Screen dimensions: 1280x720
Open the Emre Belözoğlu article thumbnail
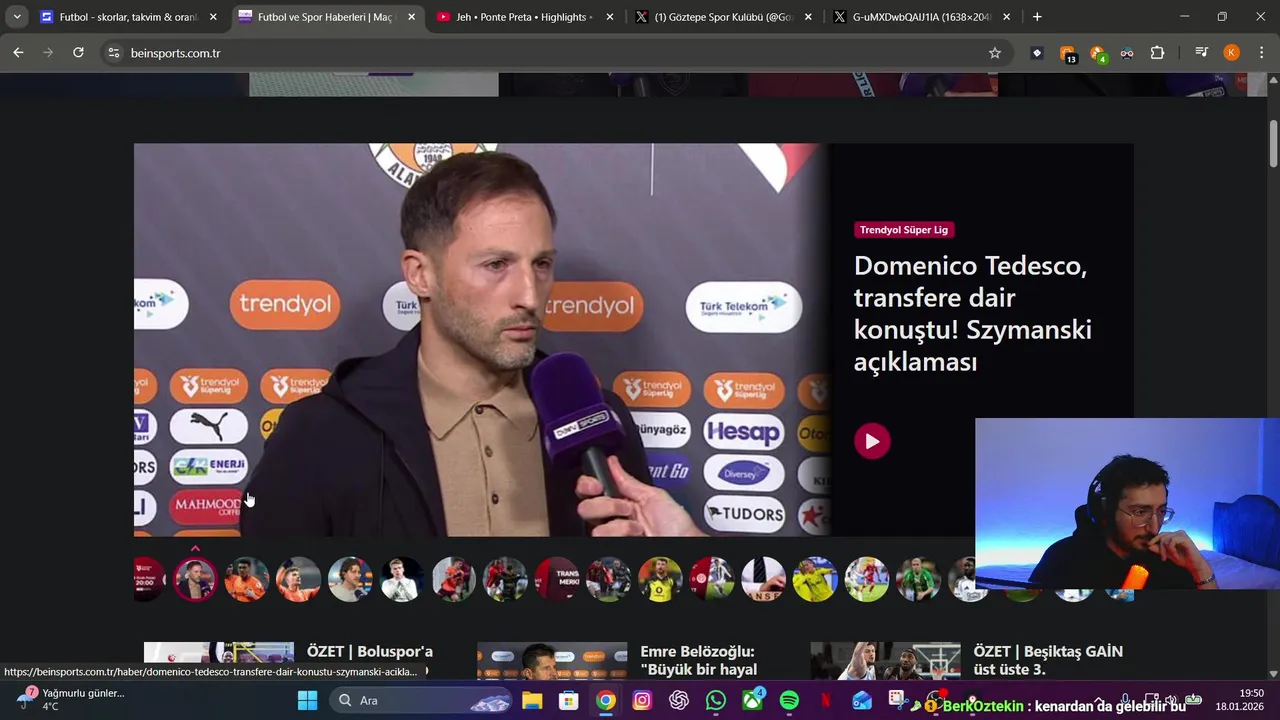coord(552,661)
